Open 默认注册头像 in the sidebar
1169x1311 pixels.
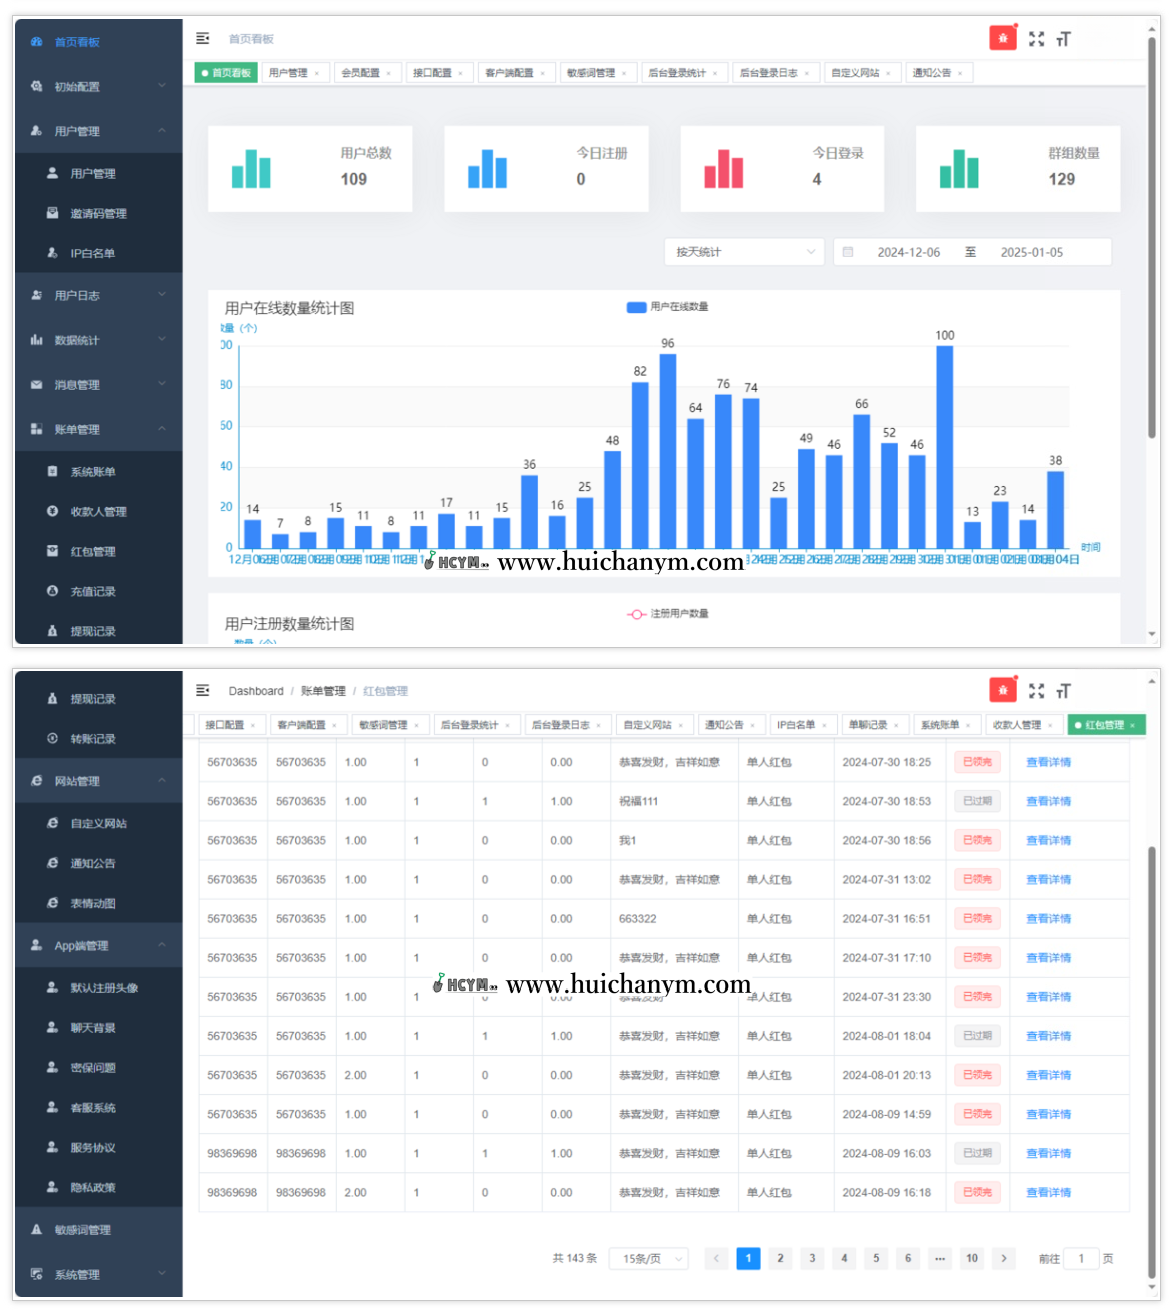(104, 988)
